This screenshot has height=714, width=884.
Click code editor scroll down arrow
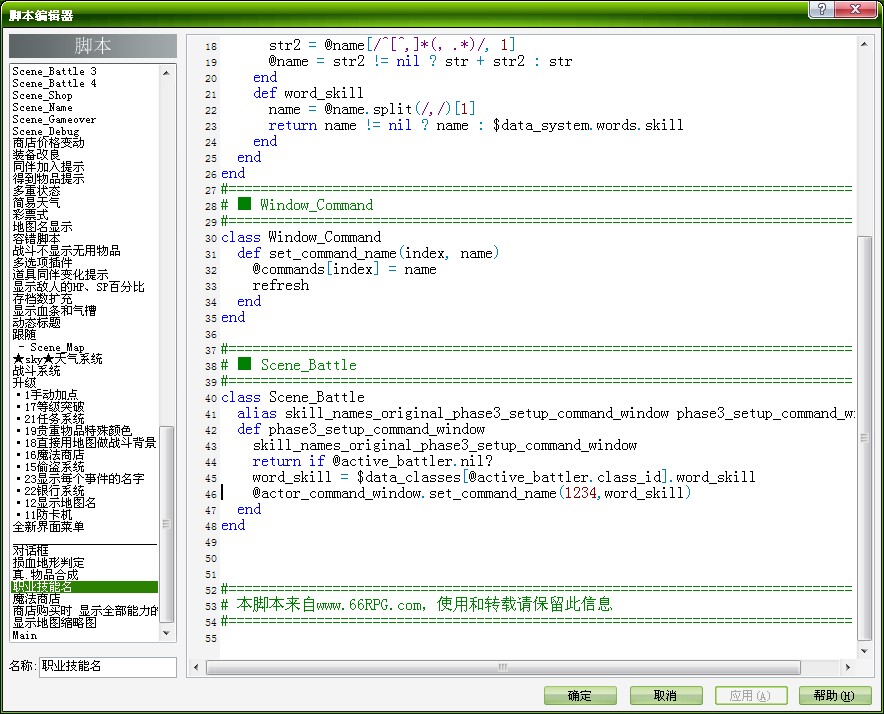[864, 651]
